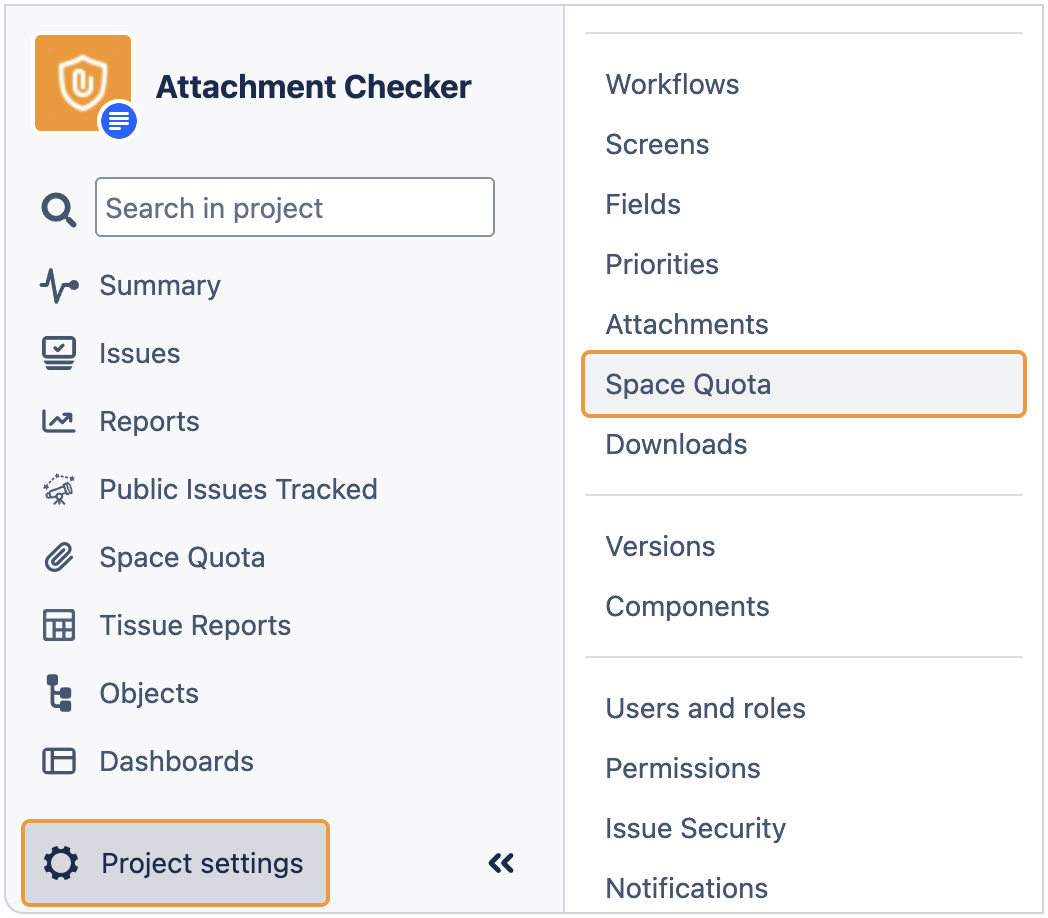Image resolution: width=1048 pixels, height=918 pixels.
Task: Click the Dashboards panel icon
Action: (59, 761)
